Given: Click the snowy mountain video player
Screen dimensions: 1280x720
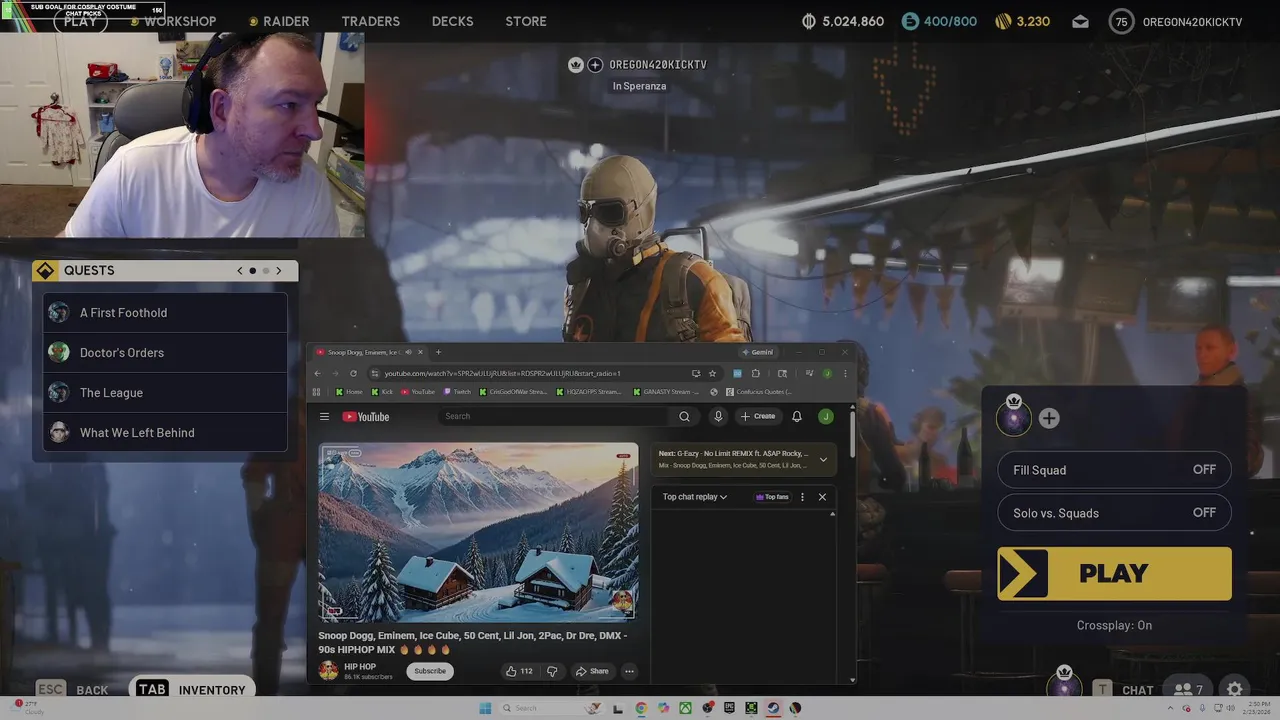Looking at the screenshot, I should pos(478,532).
